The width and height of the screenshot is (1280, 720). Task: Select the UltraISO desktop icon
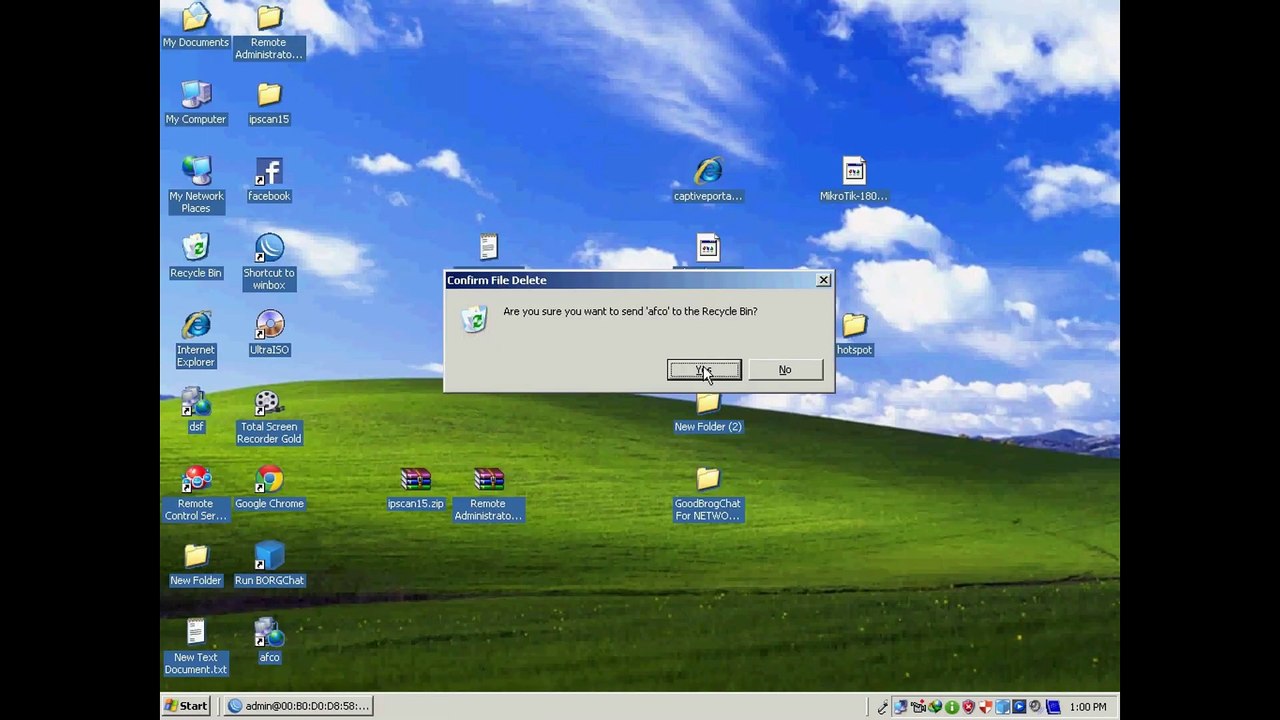pos(269,334)
